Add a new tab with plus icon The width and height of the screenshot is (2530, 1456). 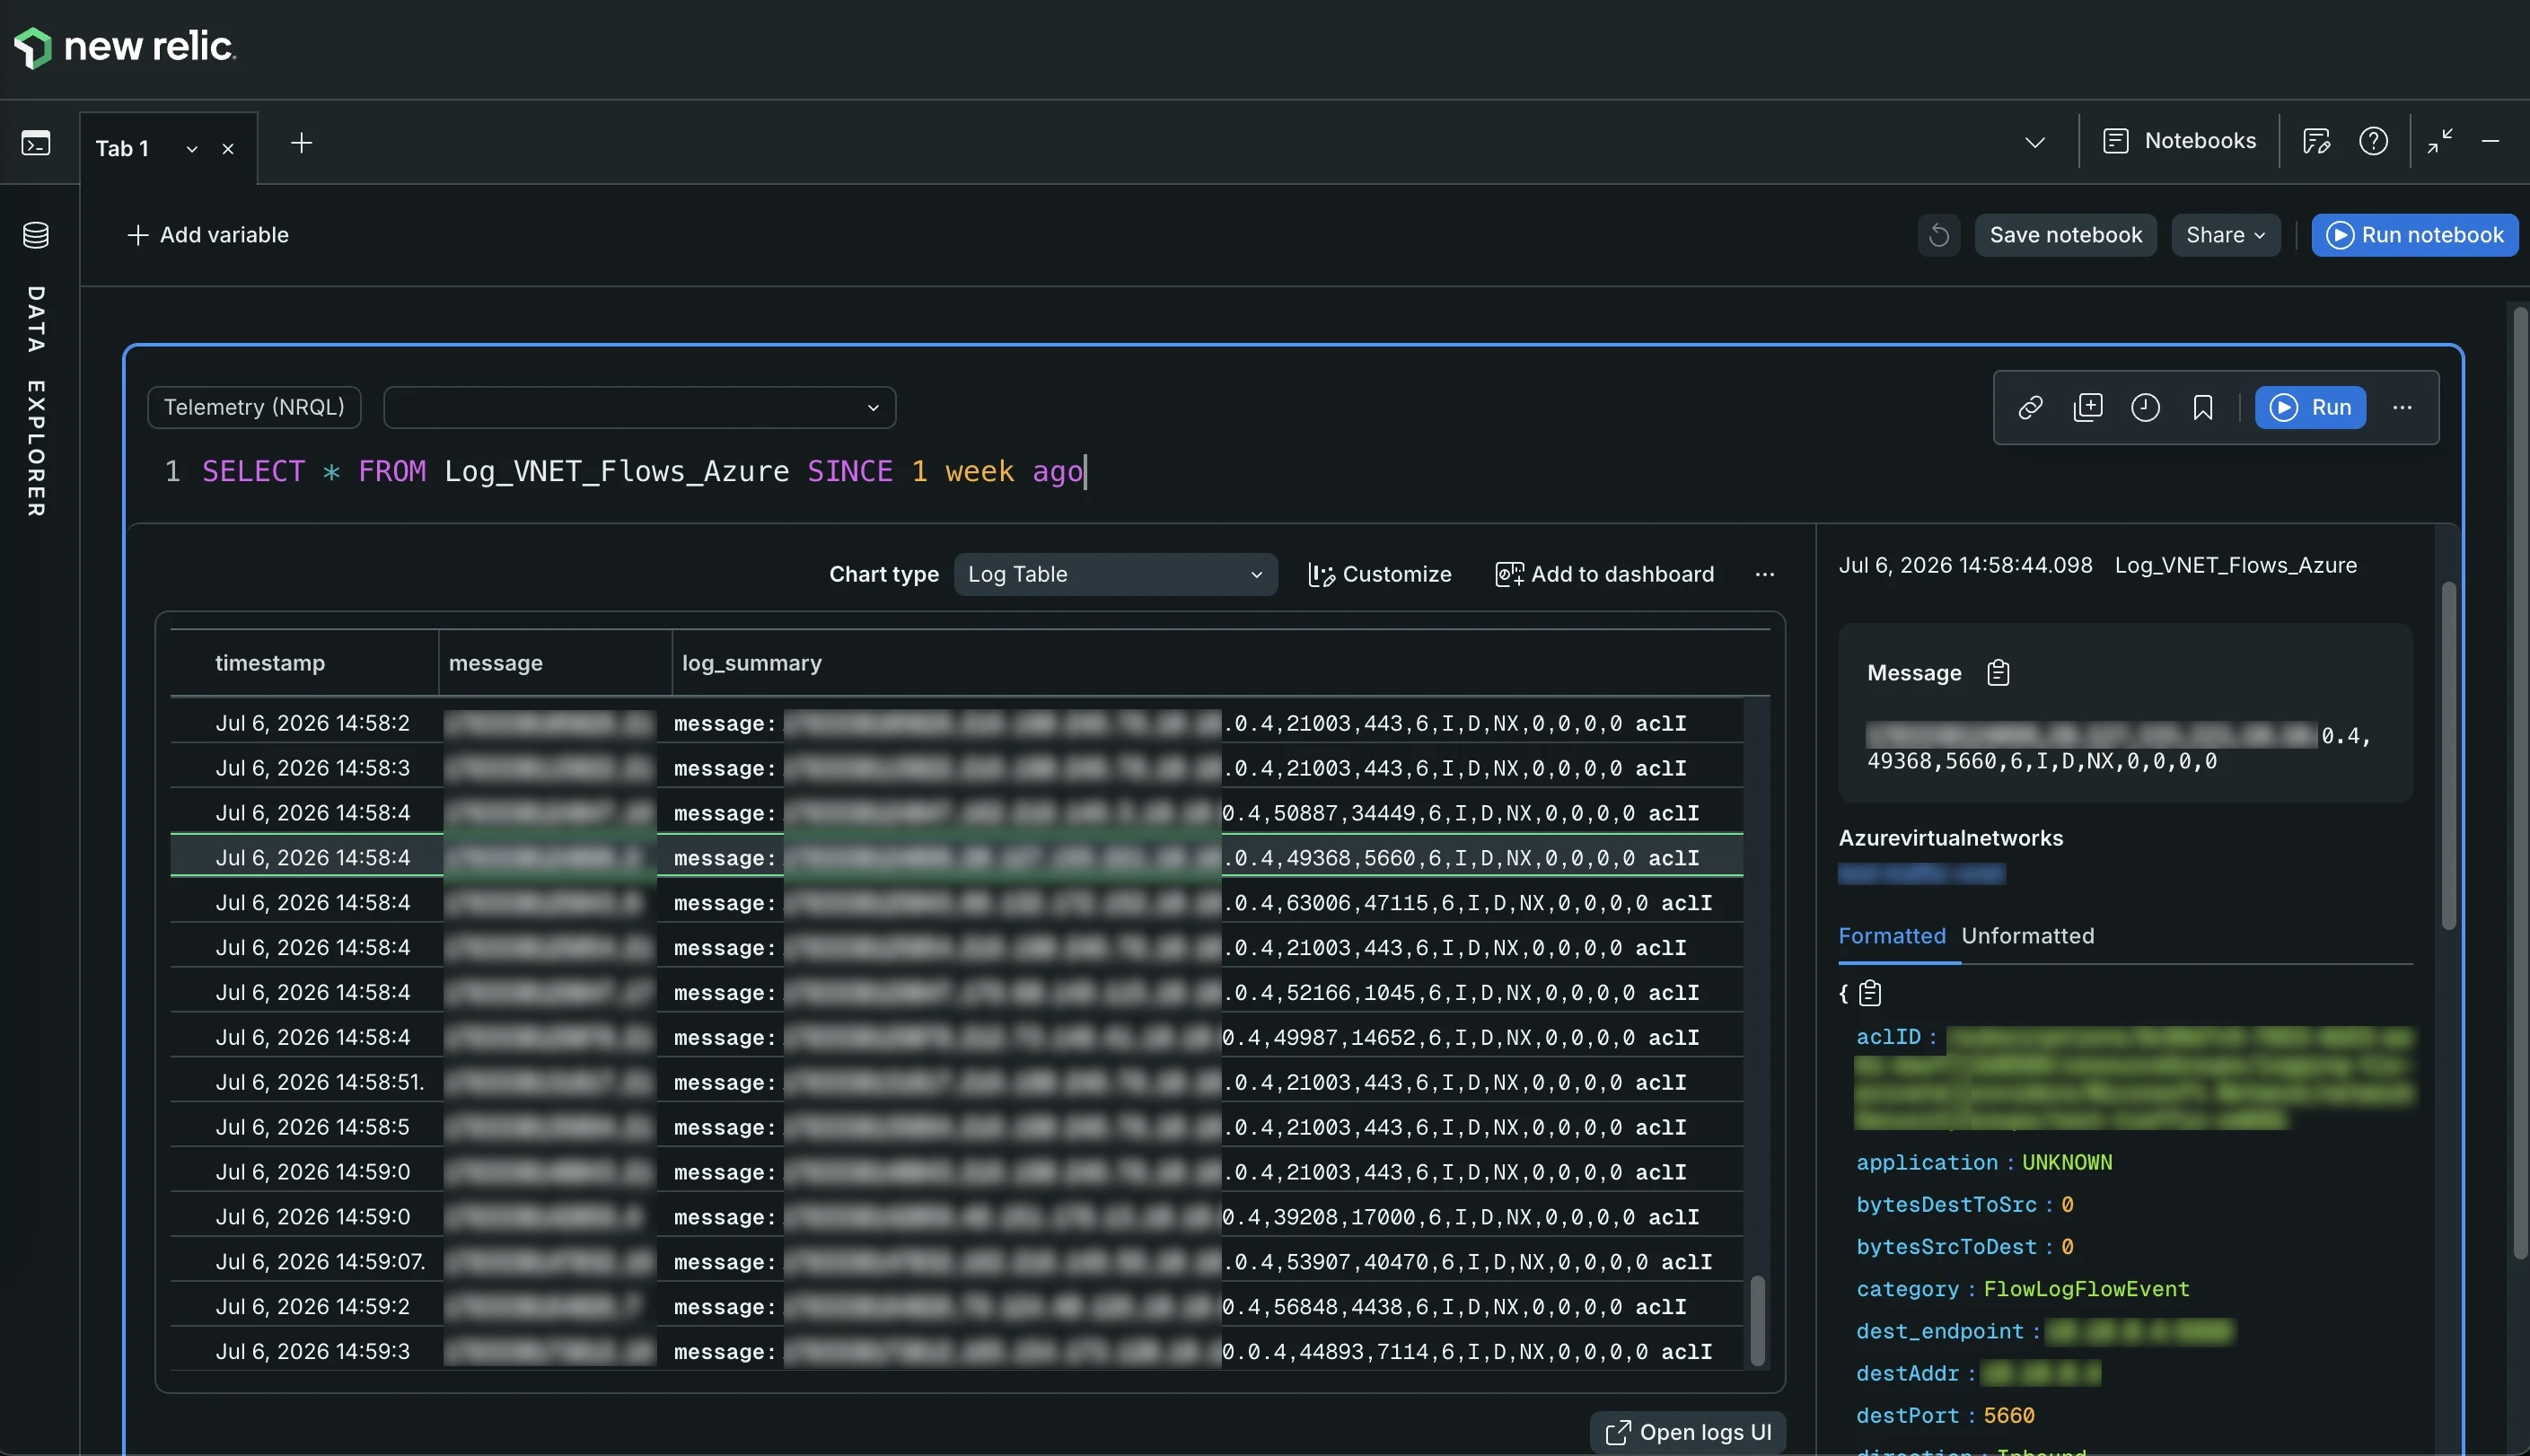point(301,143)
